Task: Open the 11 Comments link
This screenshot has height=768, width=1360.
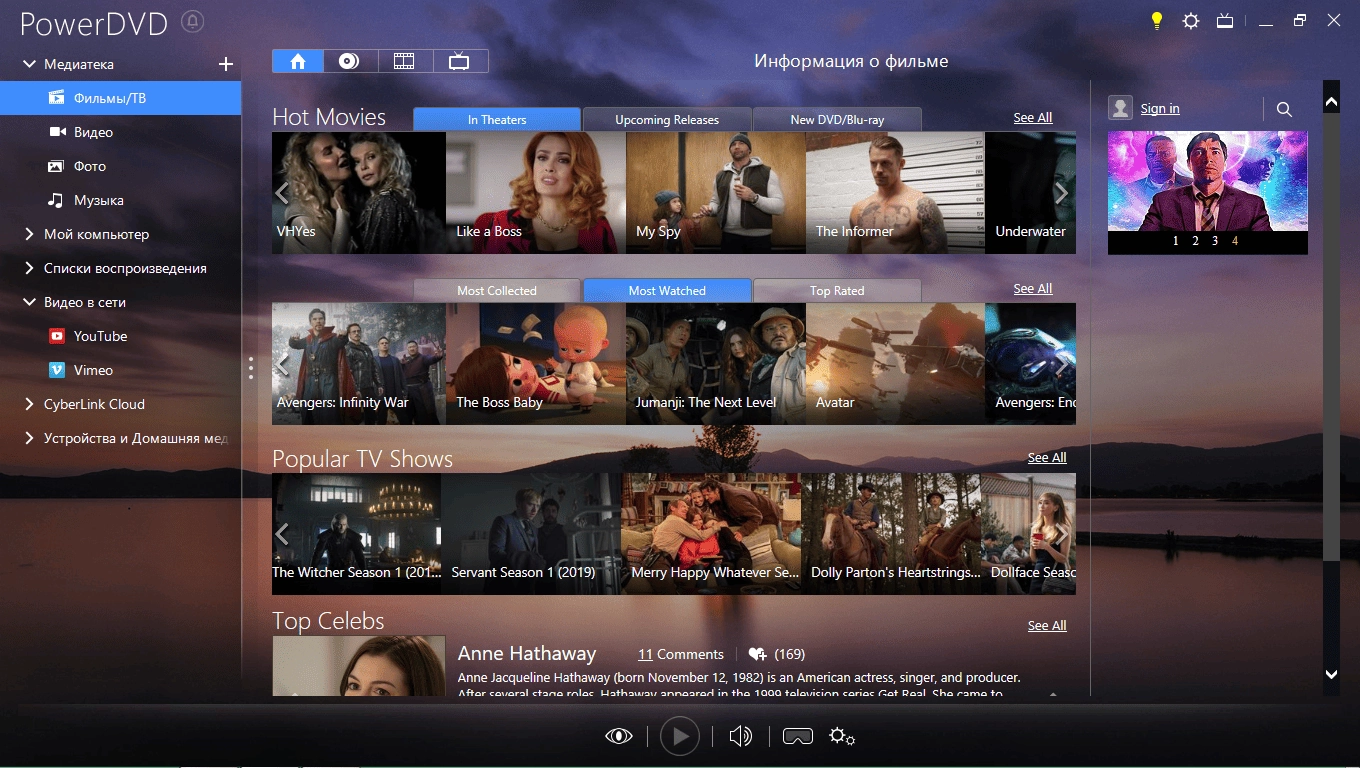Action: [x=680, y=654]
